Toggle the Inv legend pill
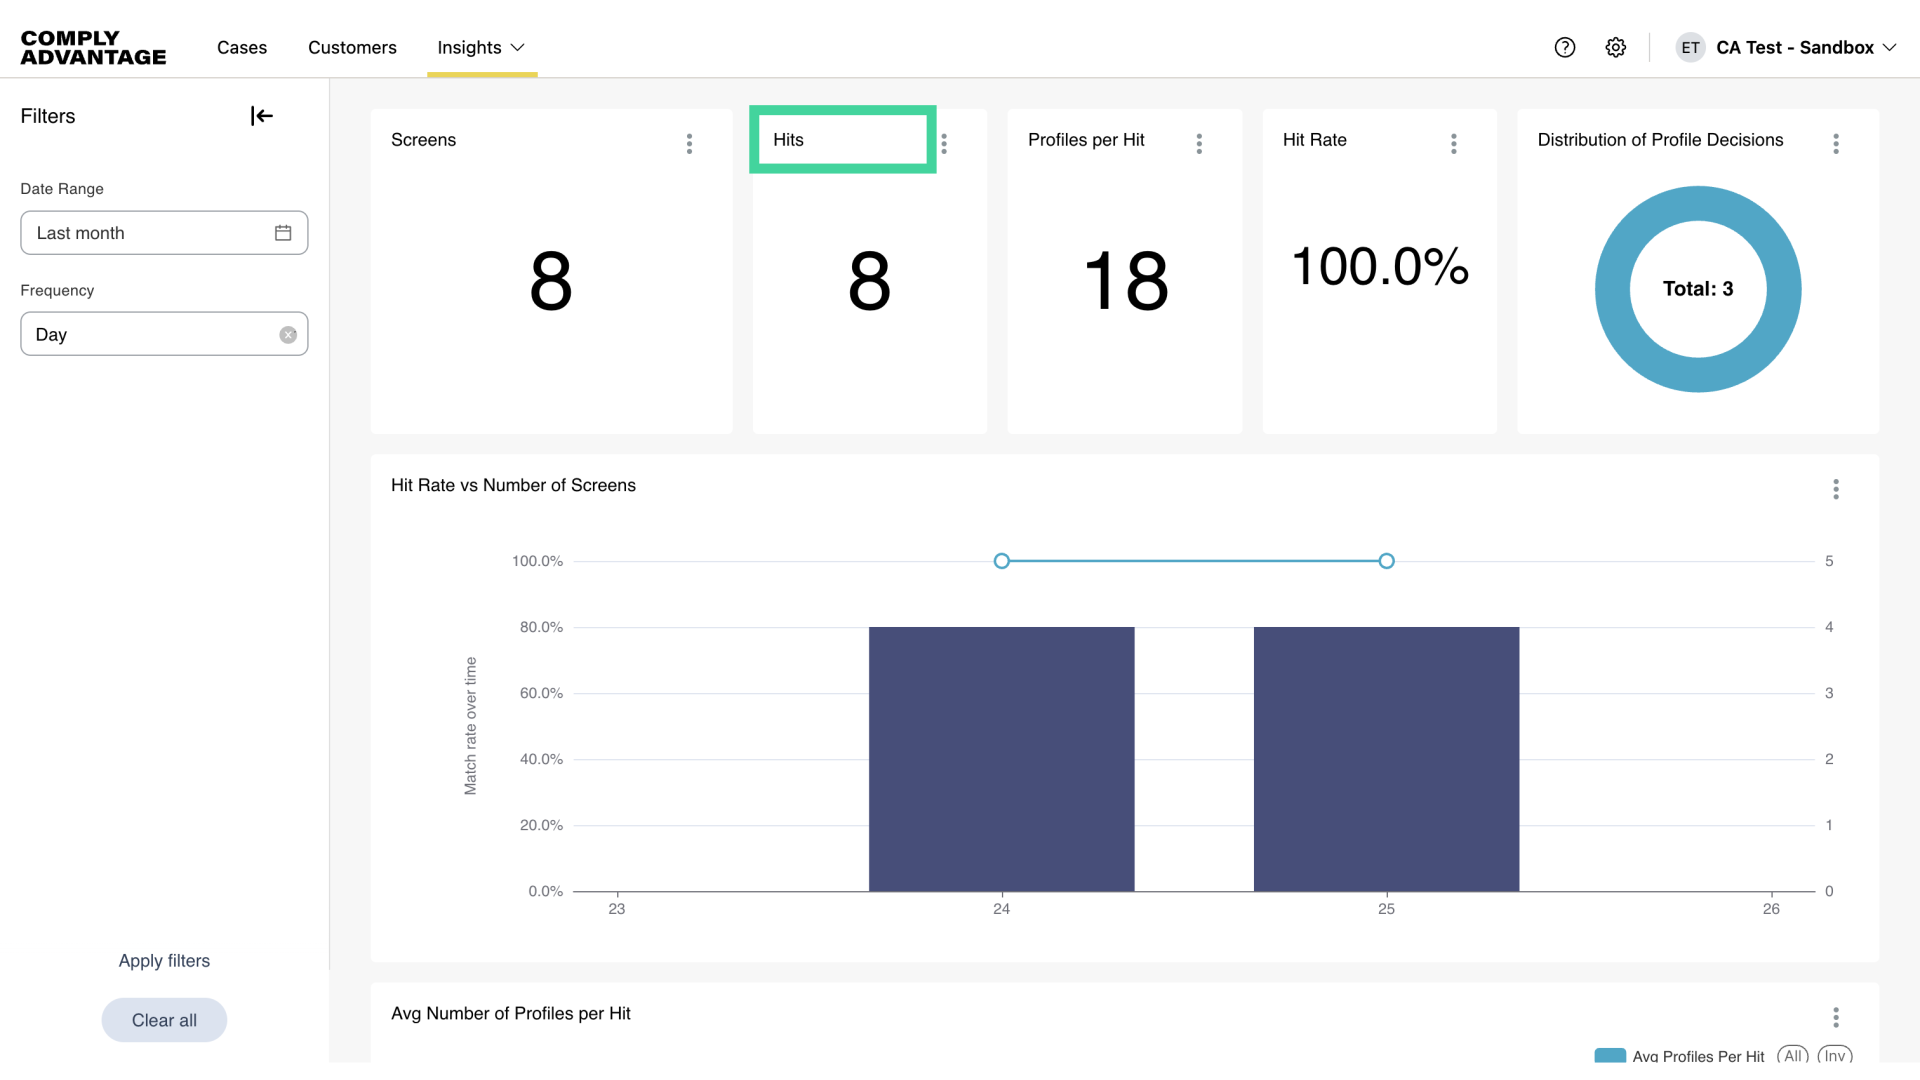 tap(1835, 1056)
